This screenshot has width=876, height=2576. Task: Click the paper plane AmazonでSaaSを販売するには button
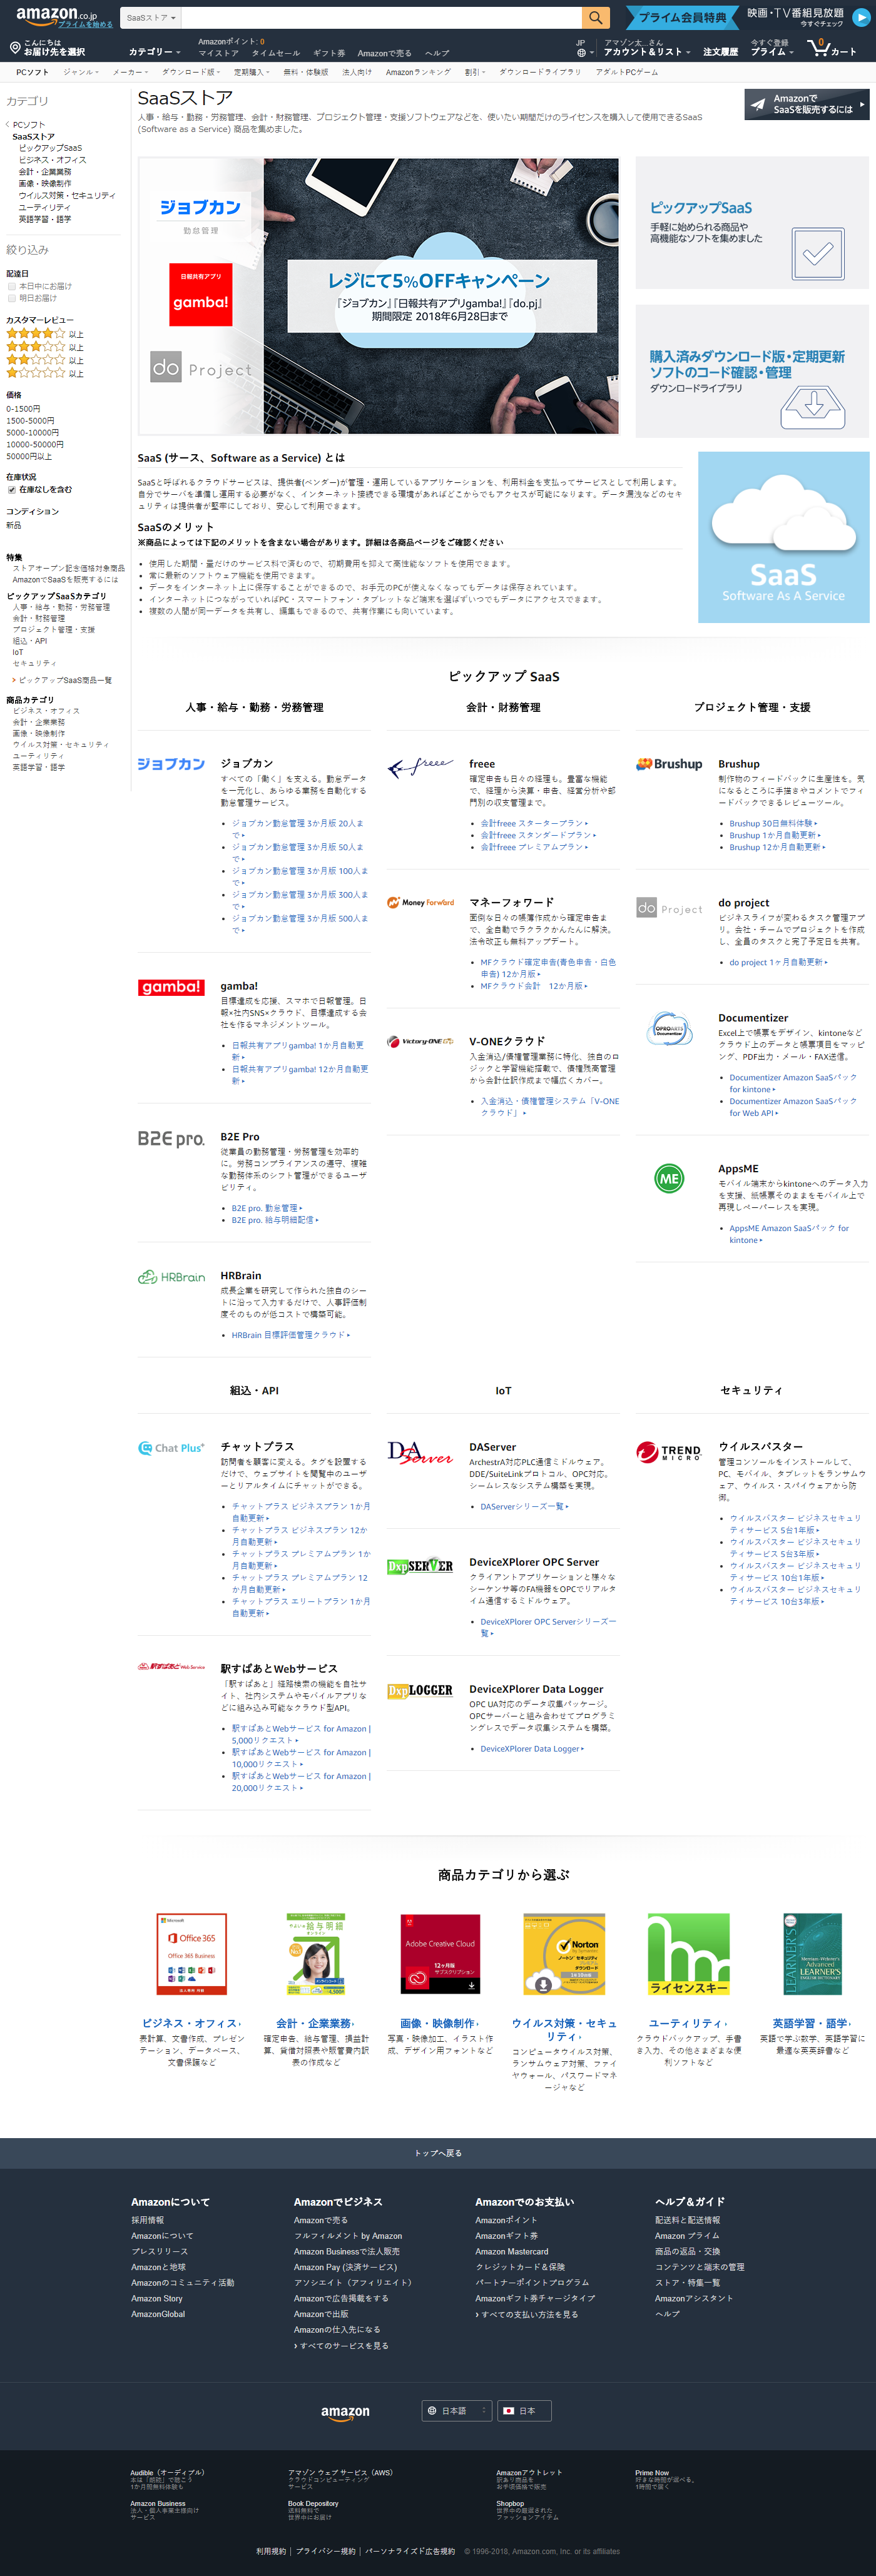[807, 104]
